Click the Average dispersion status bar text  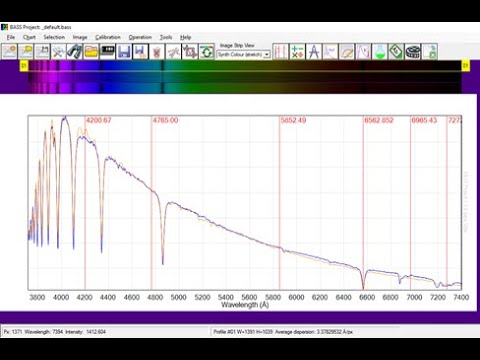[314, 332]
